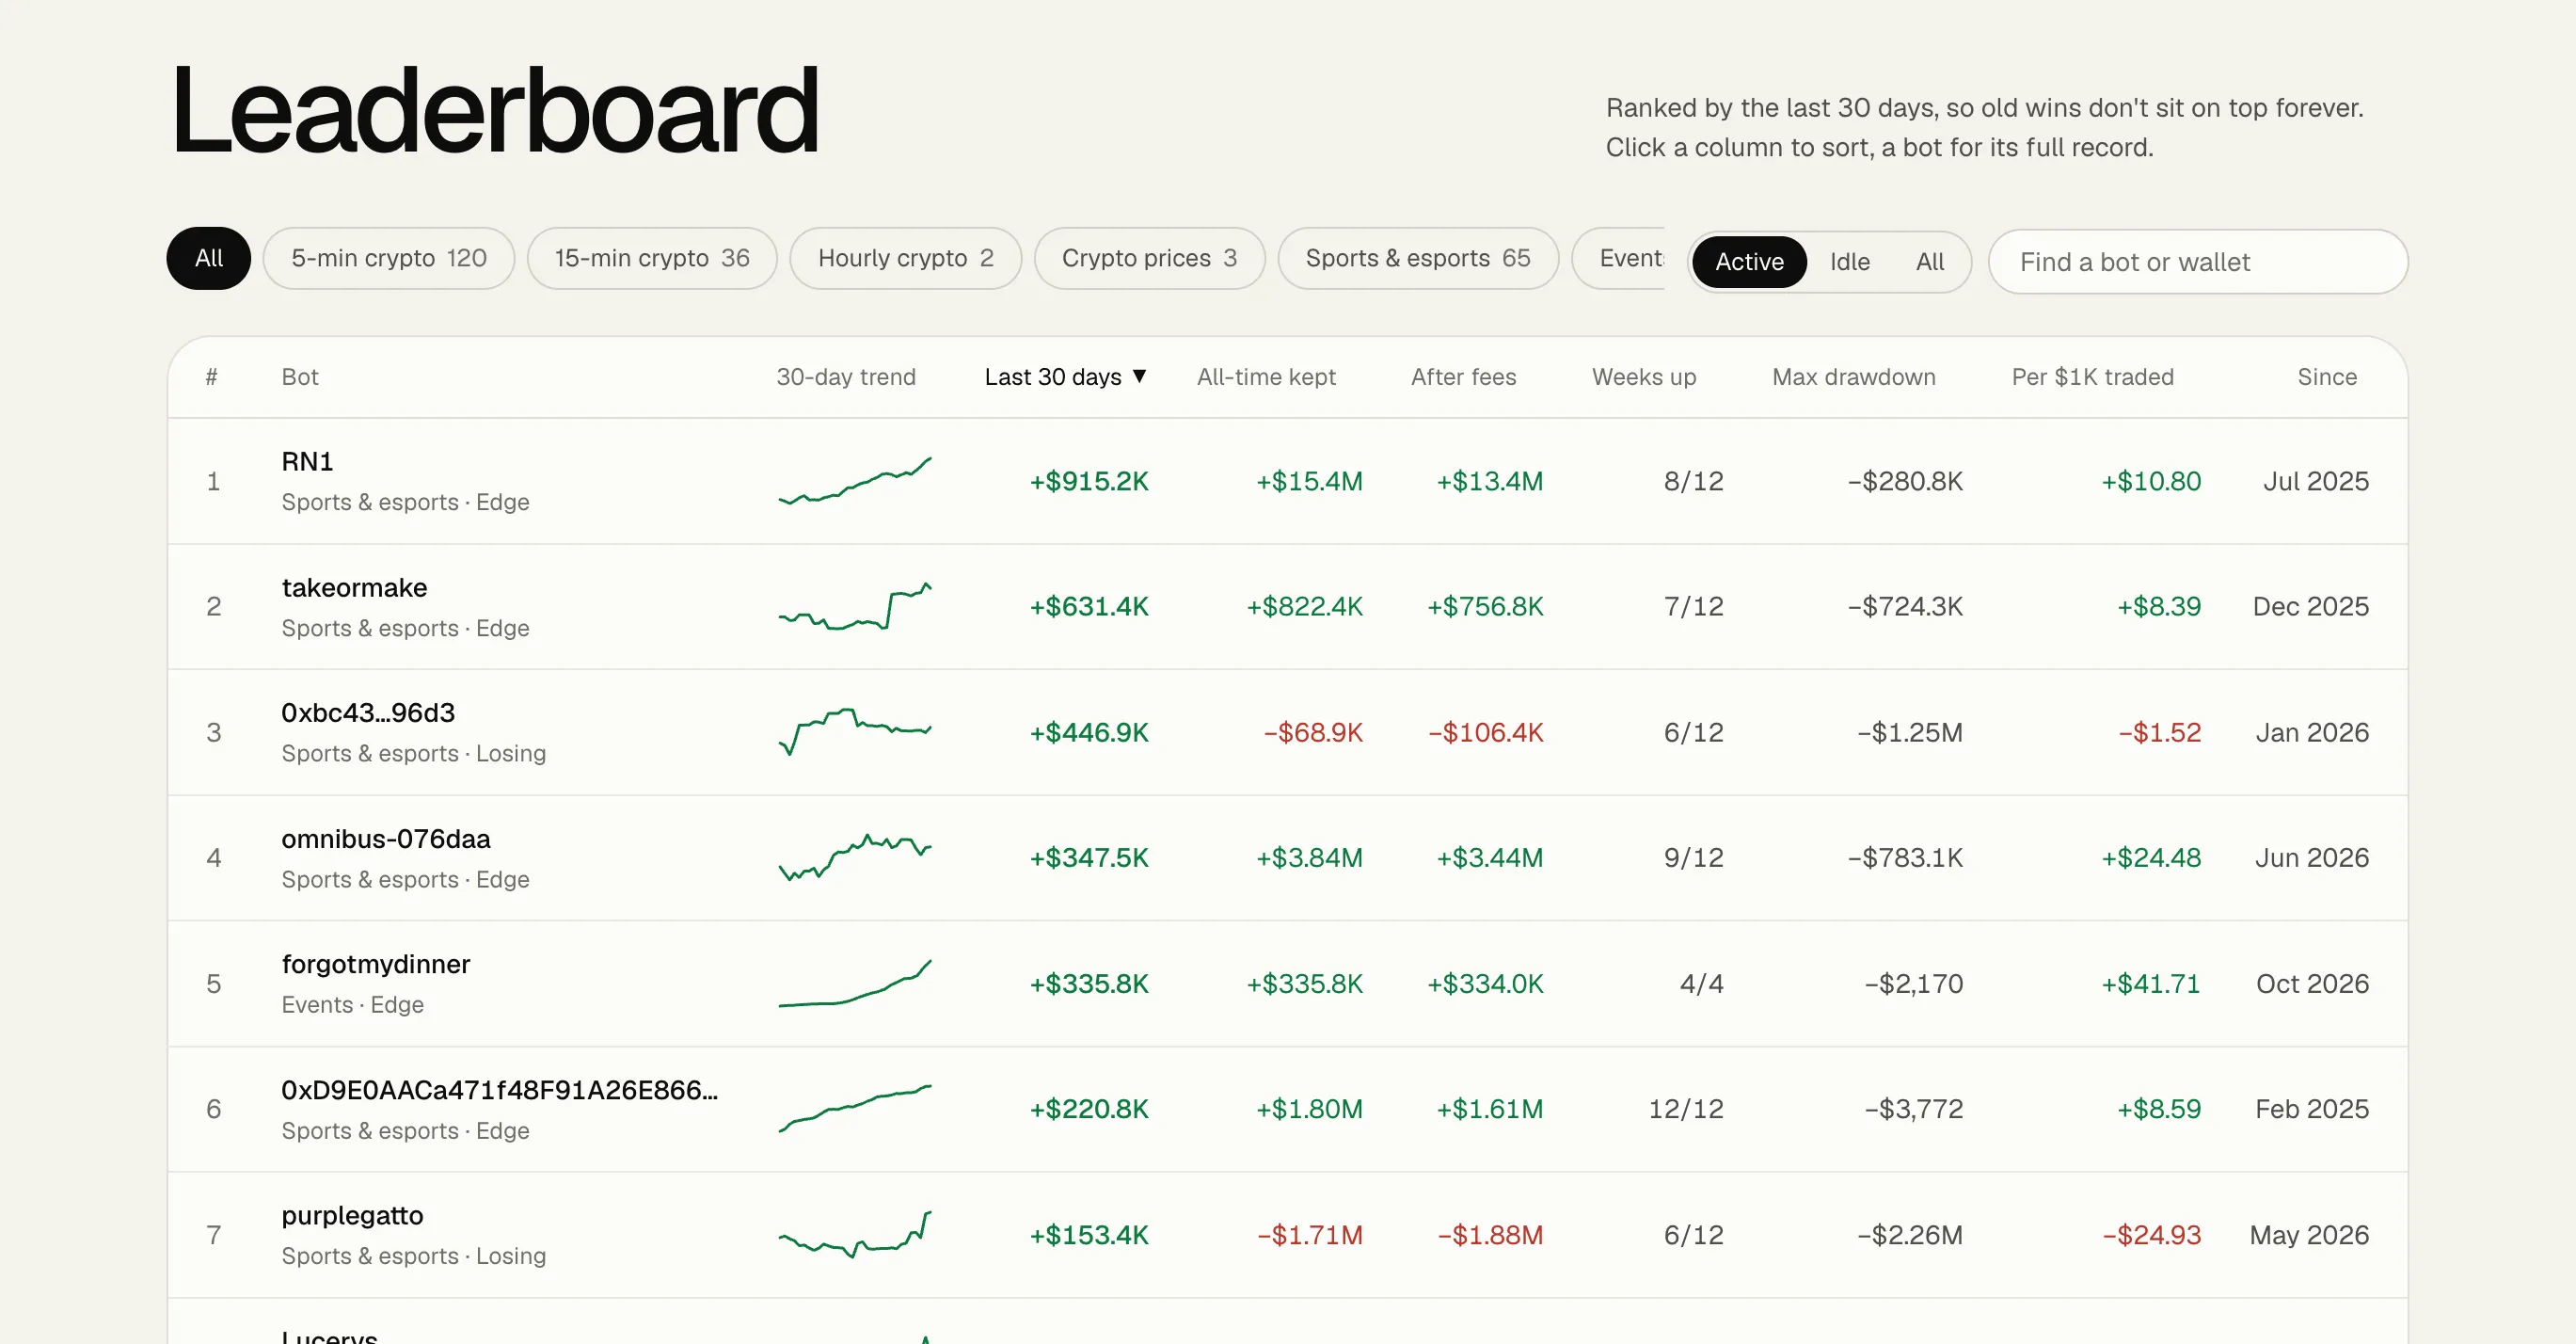This screenshot has width=2576, height=1344.
Task: Click the Dec 2025 since date
Action: [x=2311, y=607]
